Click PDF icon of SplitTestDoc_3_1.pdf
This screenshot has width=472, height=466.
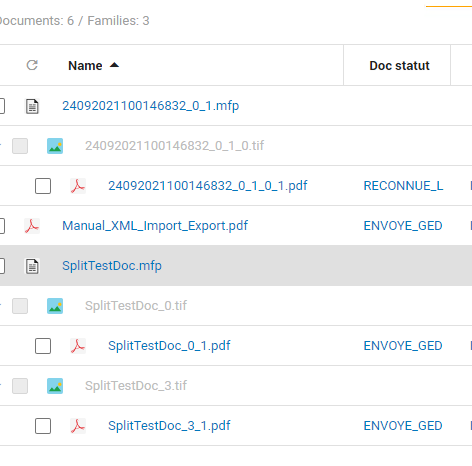point(78,426)
